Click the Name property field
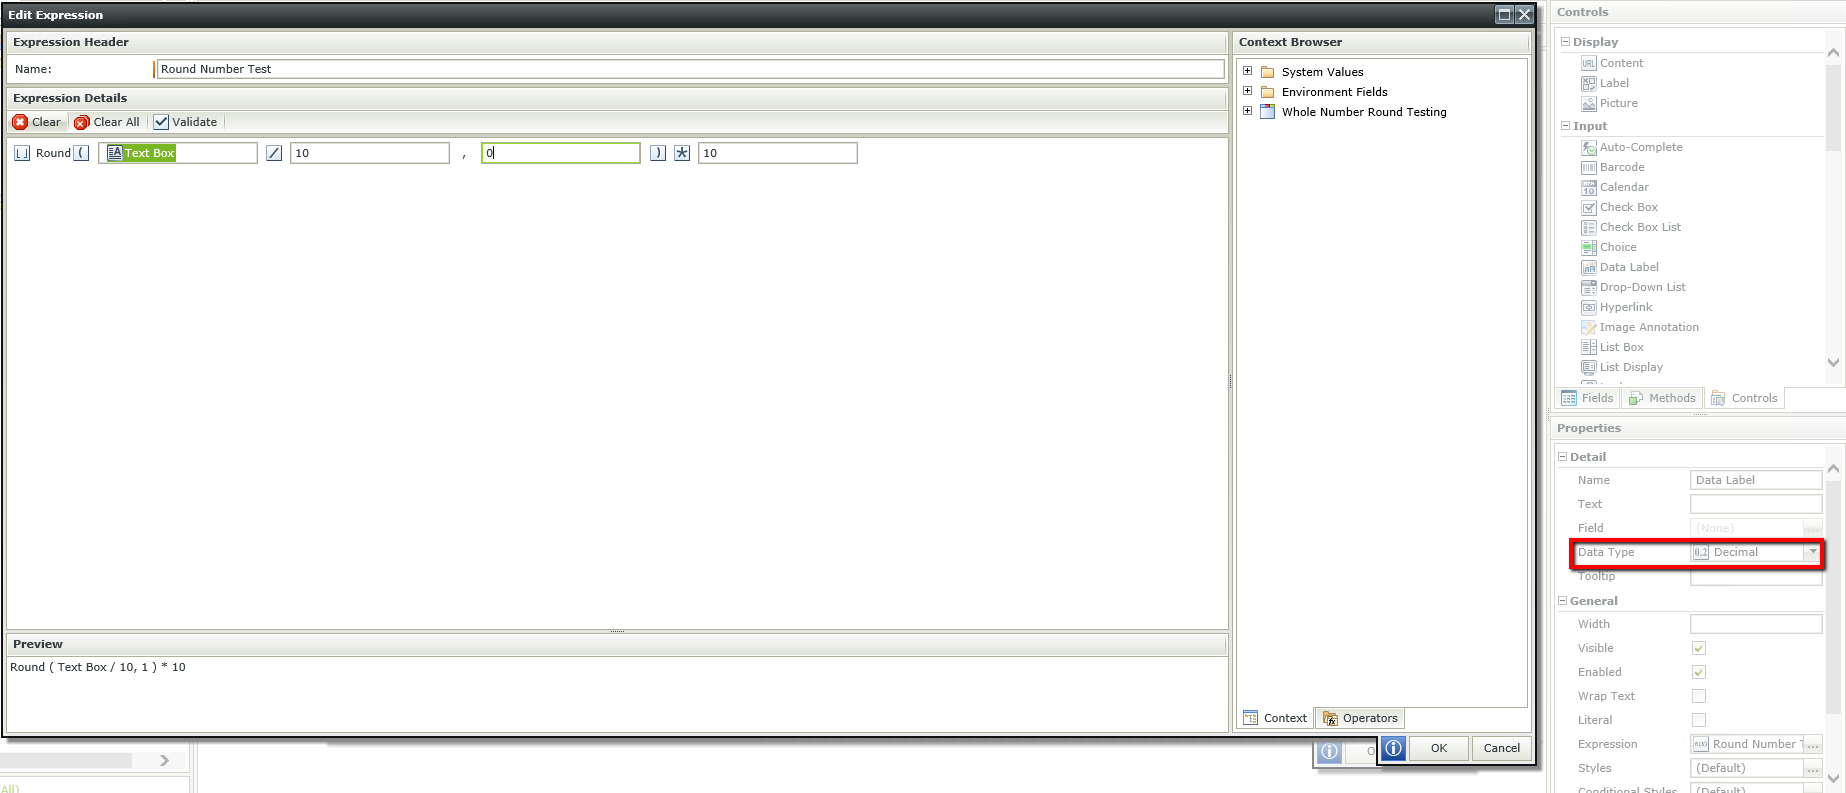The width and height of the screenshot is (1846, 793). 1756,480
